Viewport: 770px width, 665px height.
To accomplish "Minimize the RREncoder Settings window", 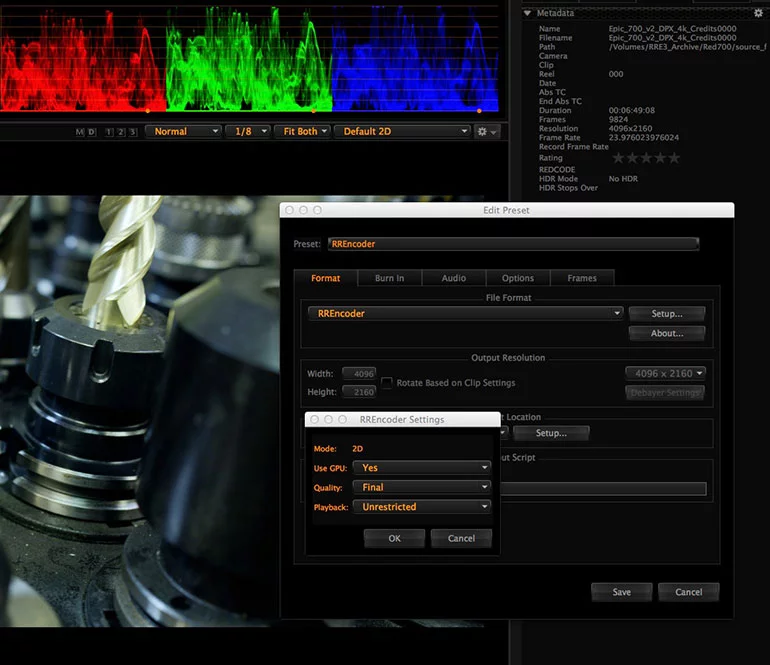I will pyautogui.click(x=329, y=419).
